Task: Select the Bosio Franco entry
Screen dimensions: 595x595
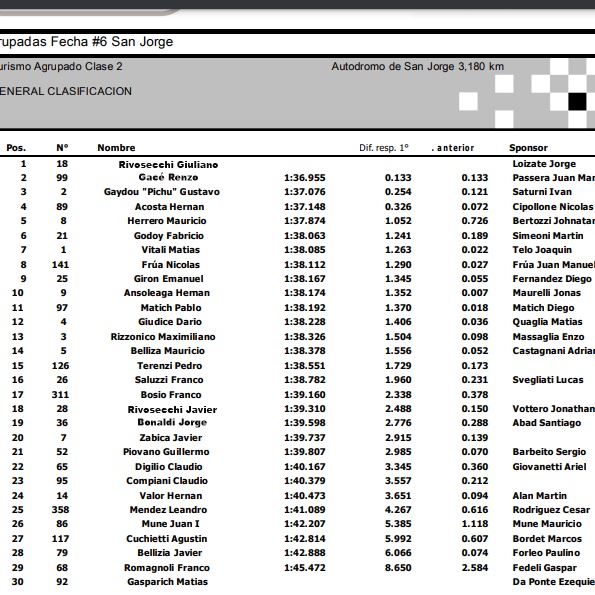Action: pyautogui.click(x=171, y=395)
